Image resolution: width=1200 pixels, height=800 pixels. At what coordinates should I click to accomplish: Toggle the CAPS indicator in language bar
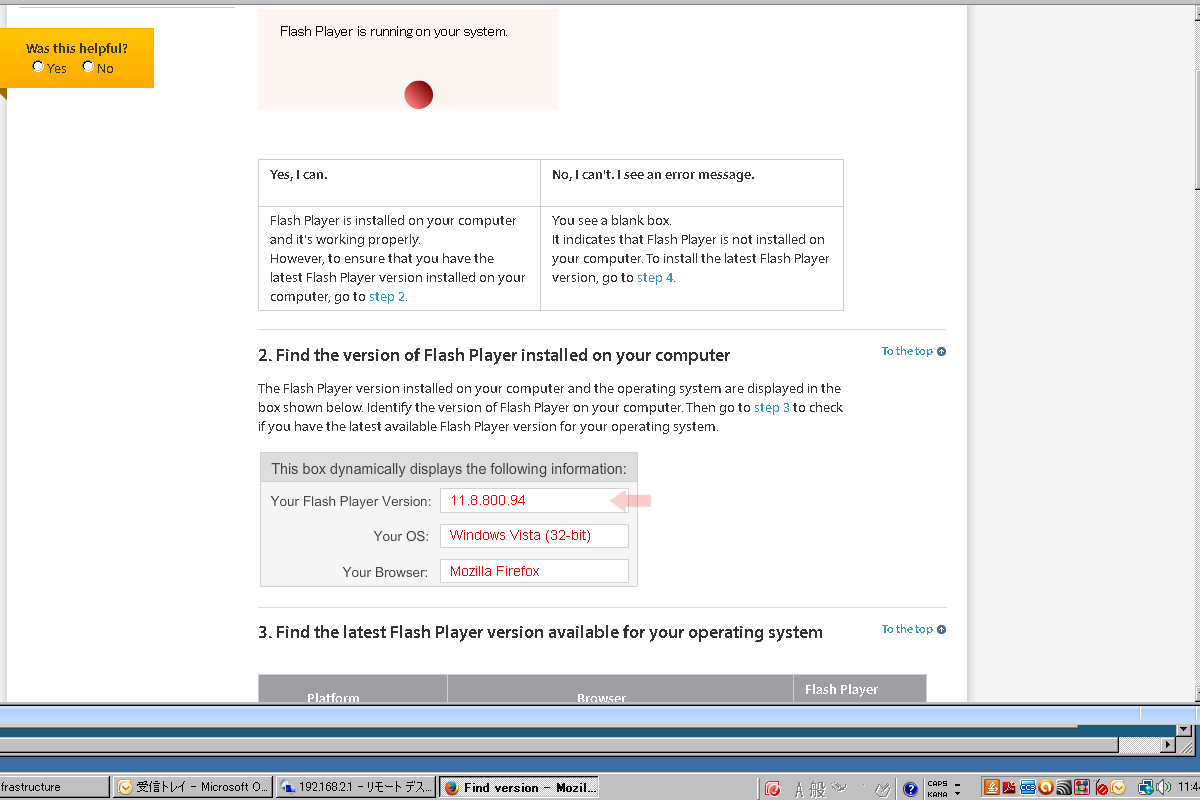click(x=938, y=784)
